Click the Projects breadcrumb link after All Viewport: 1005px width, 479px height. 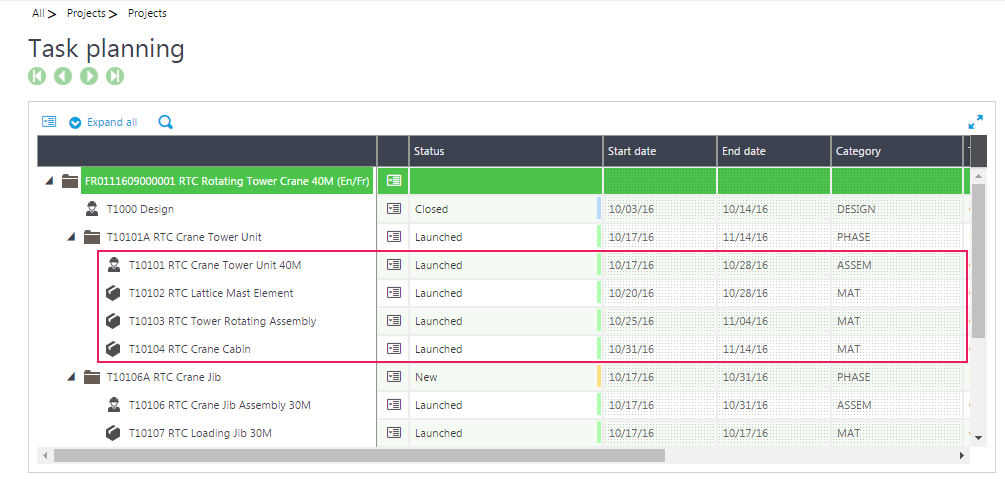(86, 13)
